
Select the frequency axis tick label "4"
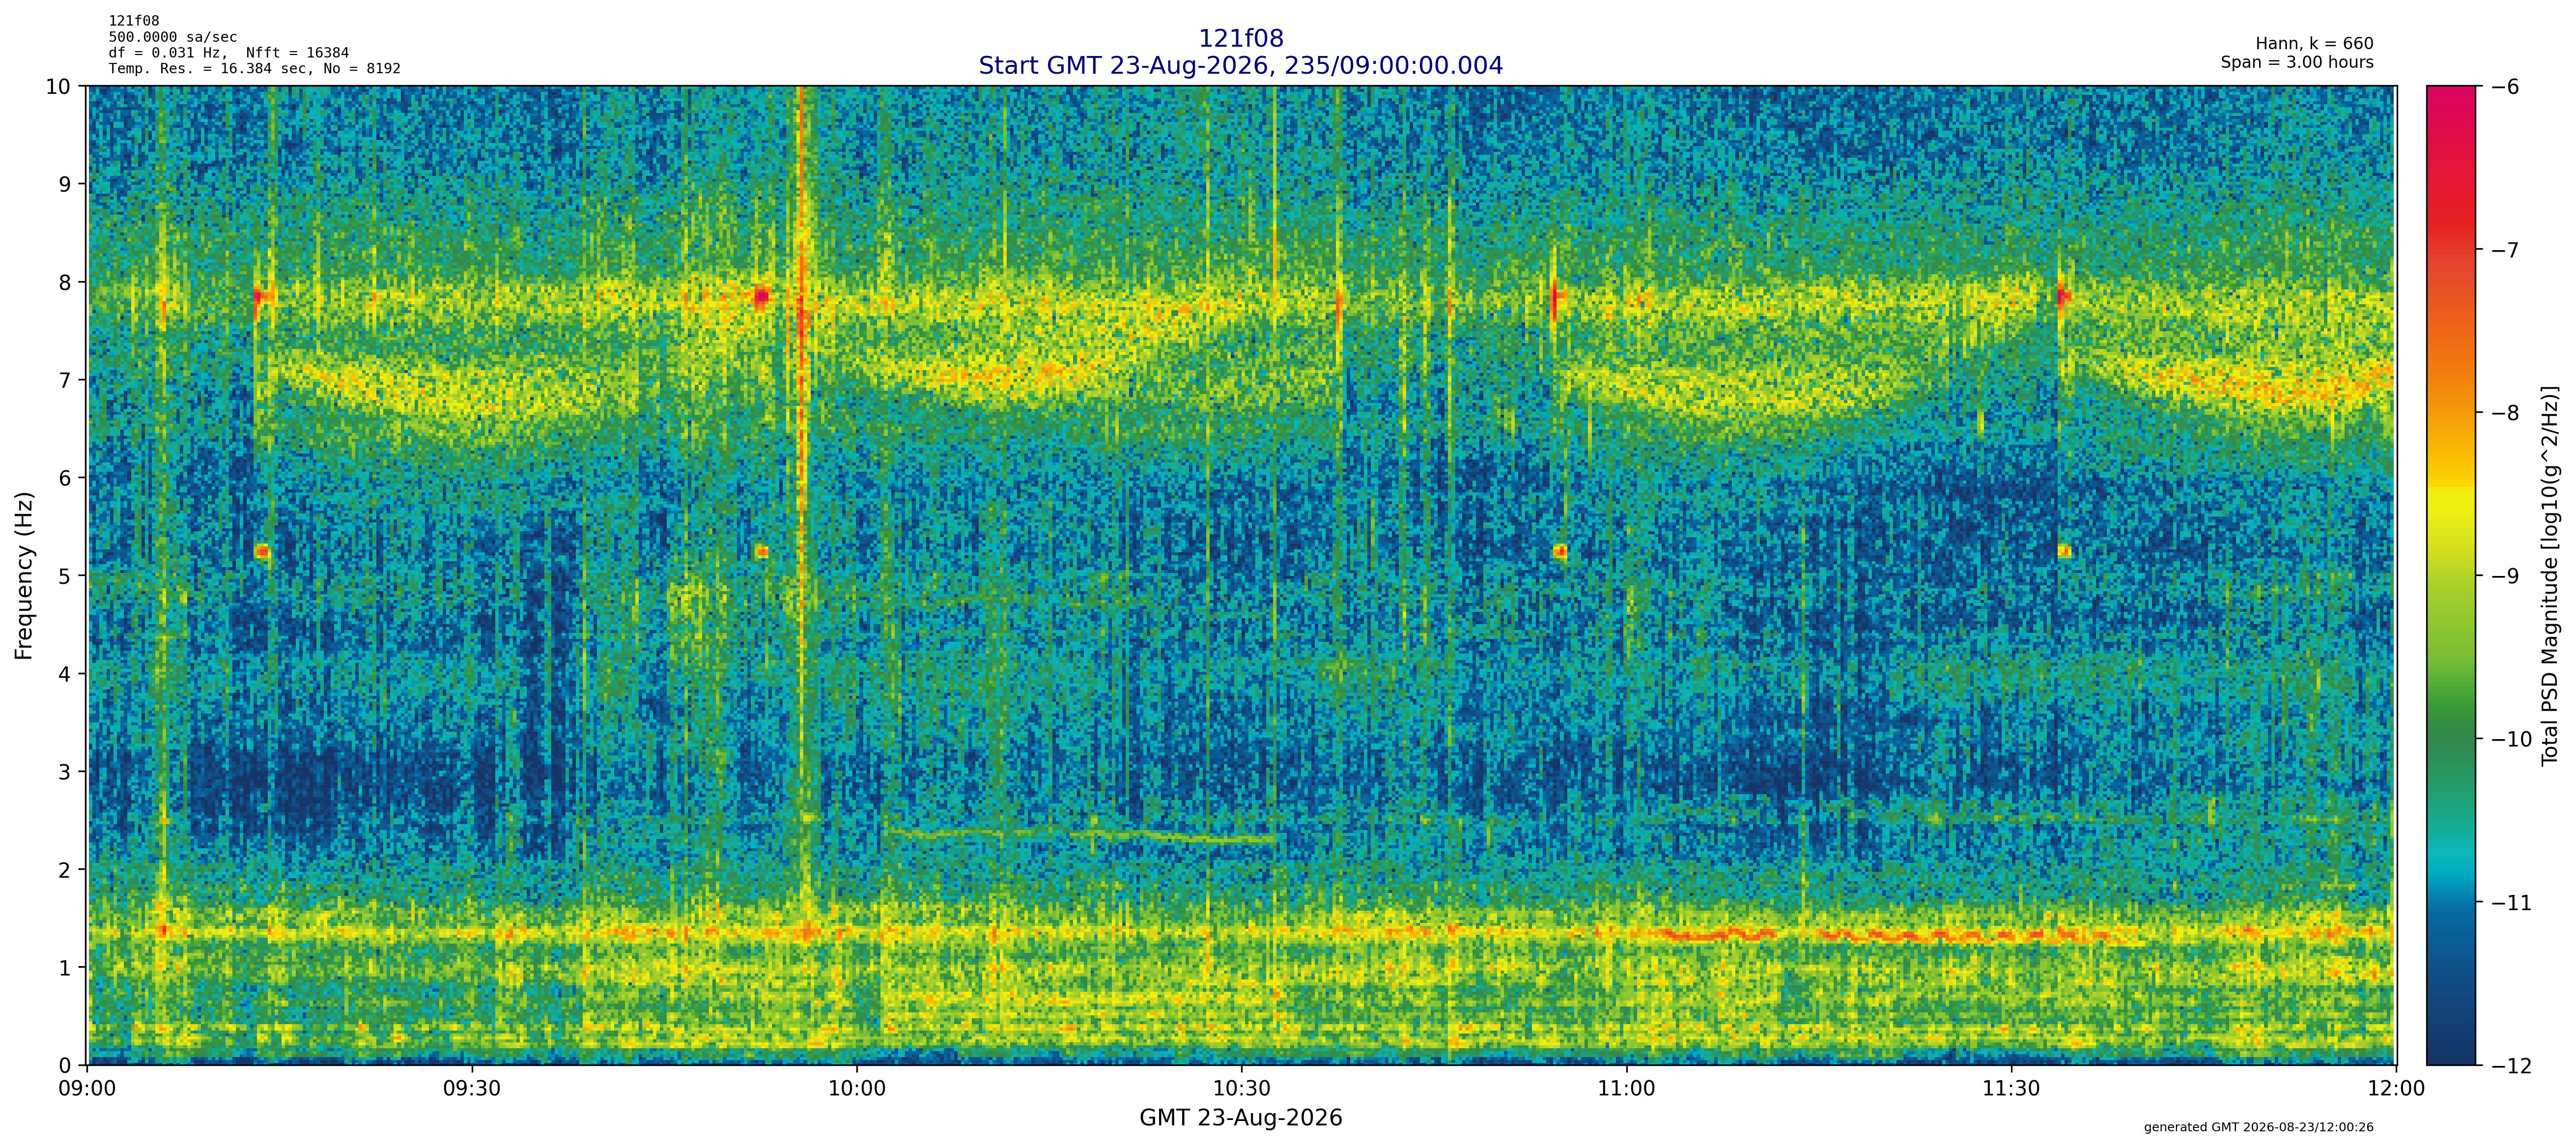(x=65, y=674)
